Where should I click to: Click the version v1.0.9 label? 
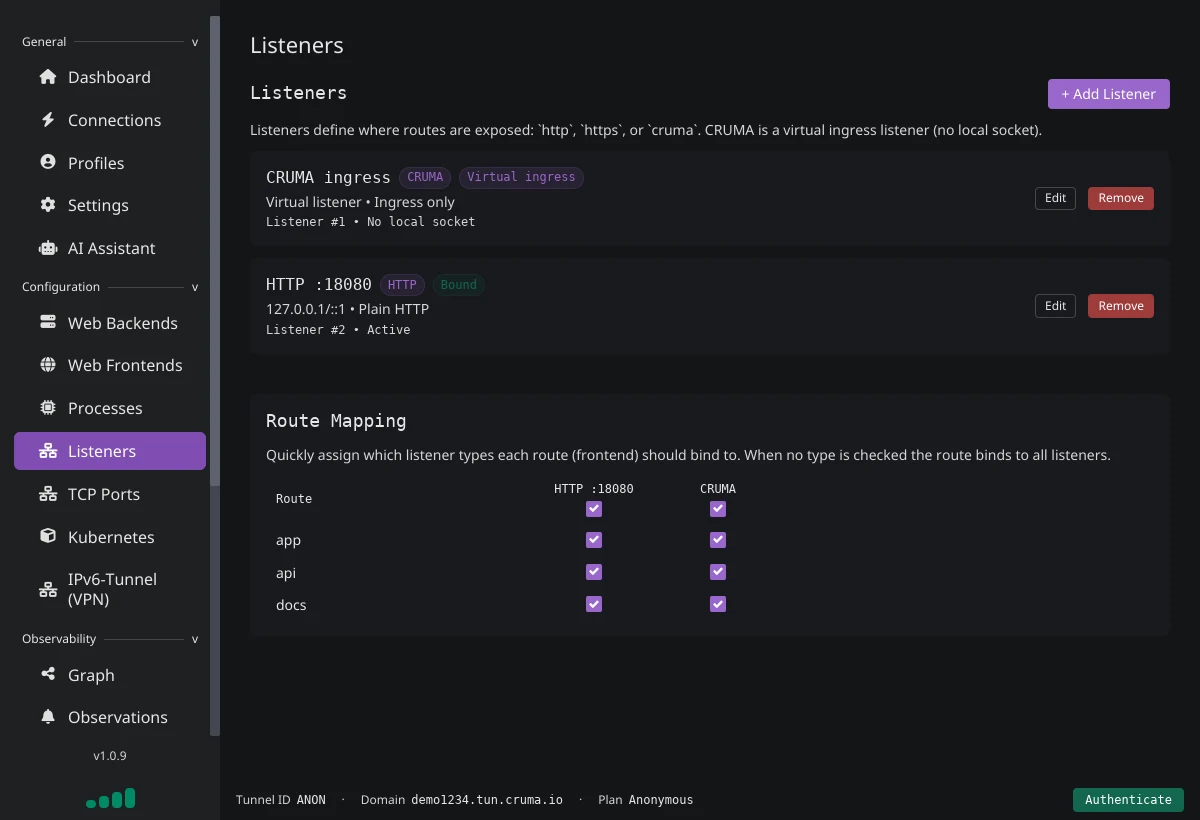tap(110, 756)
